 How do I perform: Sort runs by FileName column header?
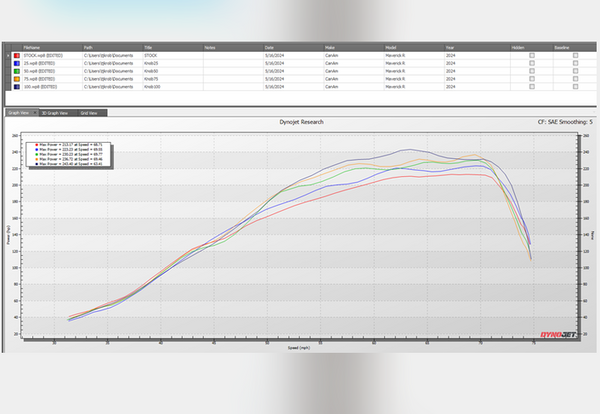tap(34, 47)
